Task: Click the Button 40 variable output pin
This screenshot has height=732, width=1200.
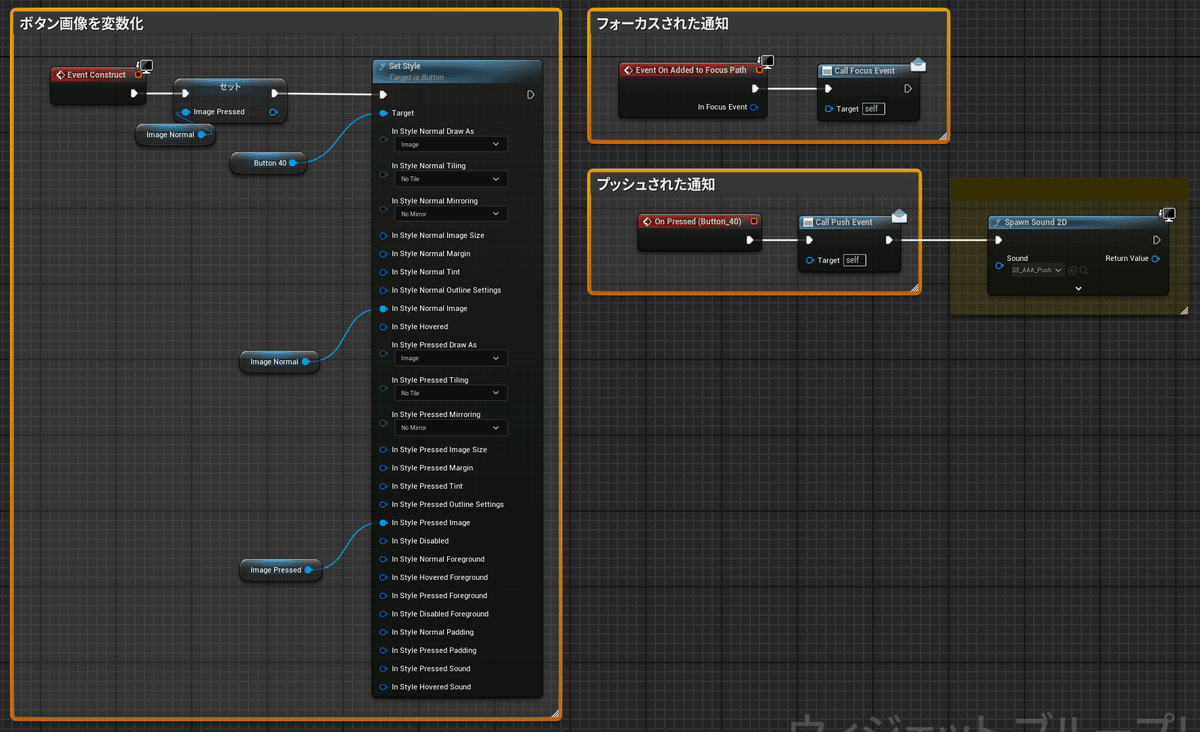Action: coord(294,163)
